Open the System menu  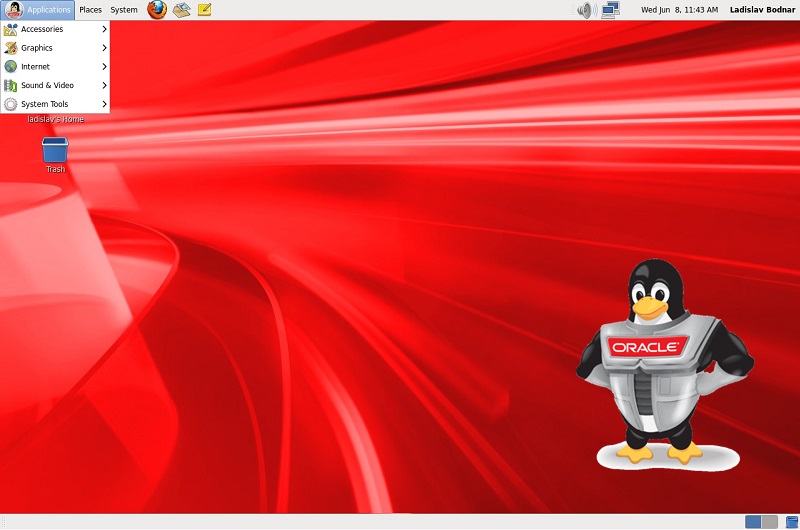point(124,10)
